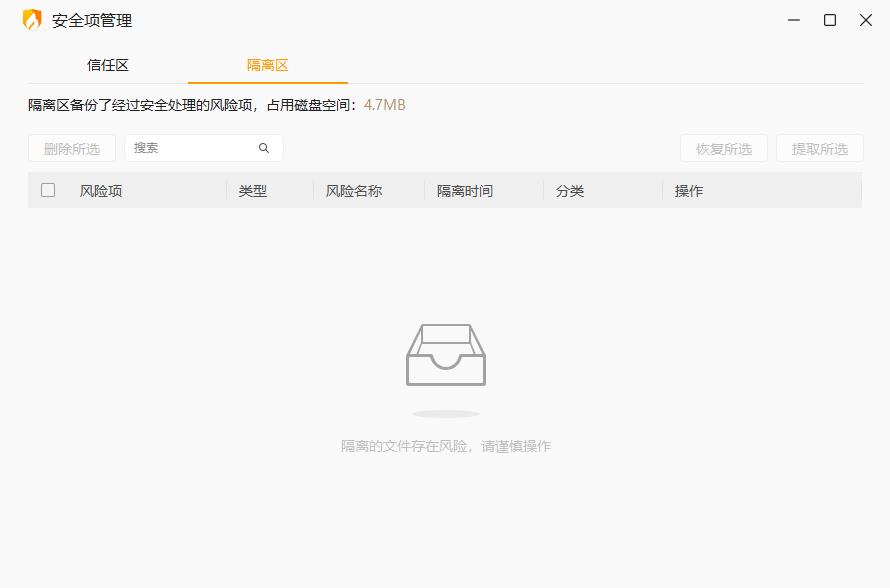Viewport: 890px width, 588px height.
Task: Click the 提取所选 button
Action: click(x=819, y=147)
